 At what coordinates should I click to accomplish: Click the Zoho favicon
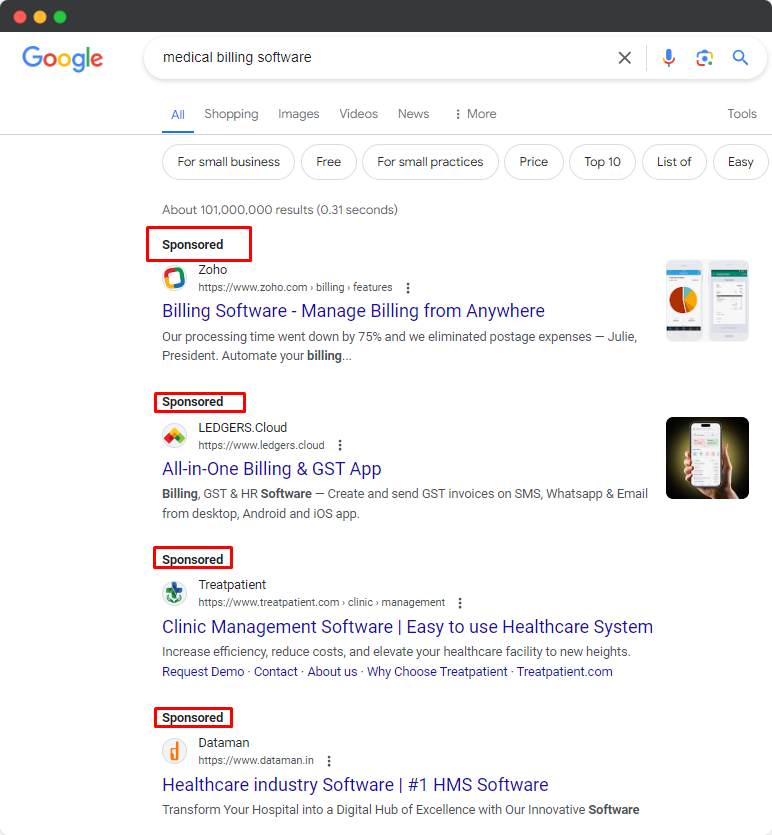pos(174,278)
